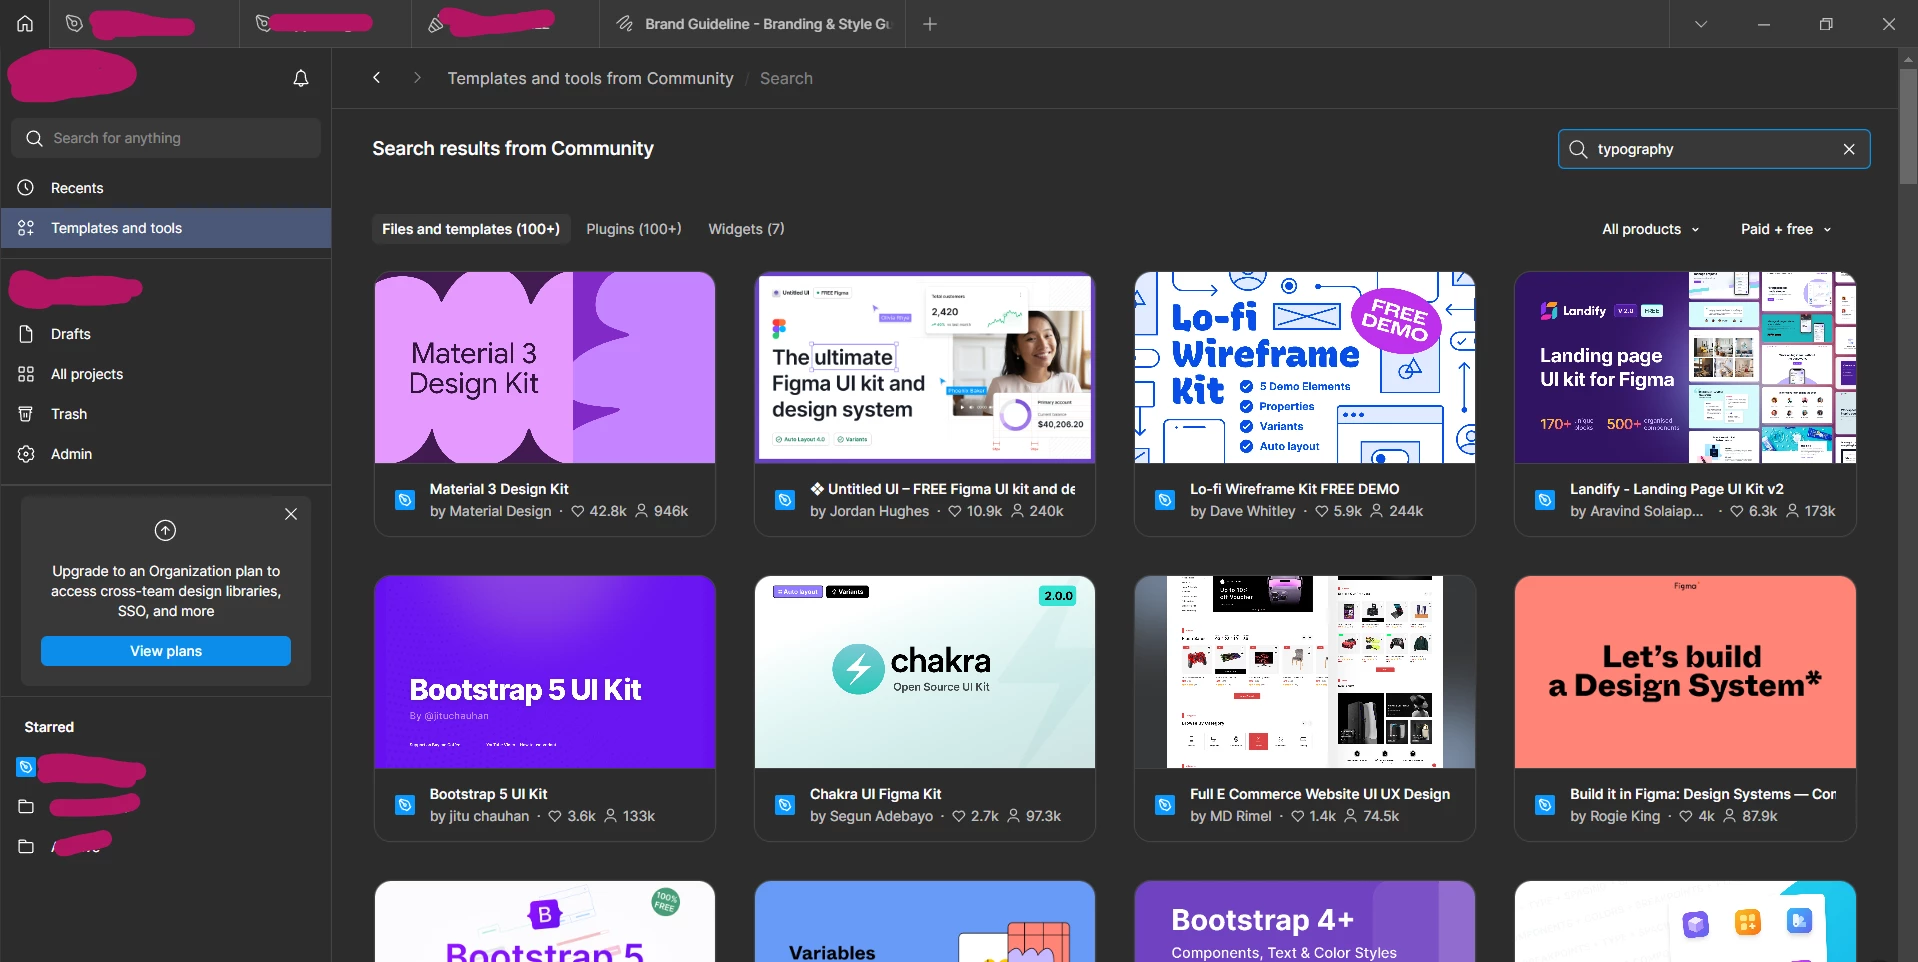Click the home icon in the tab bar

coord(25,24)
